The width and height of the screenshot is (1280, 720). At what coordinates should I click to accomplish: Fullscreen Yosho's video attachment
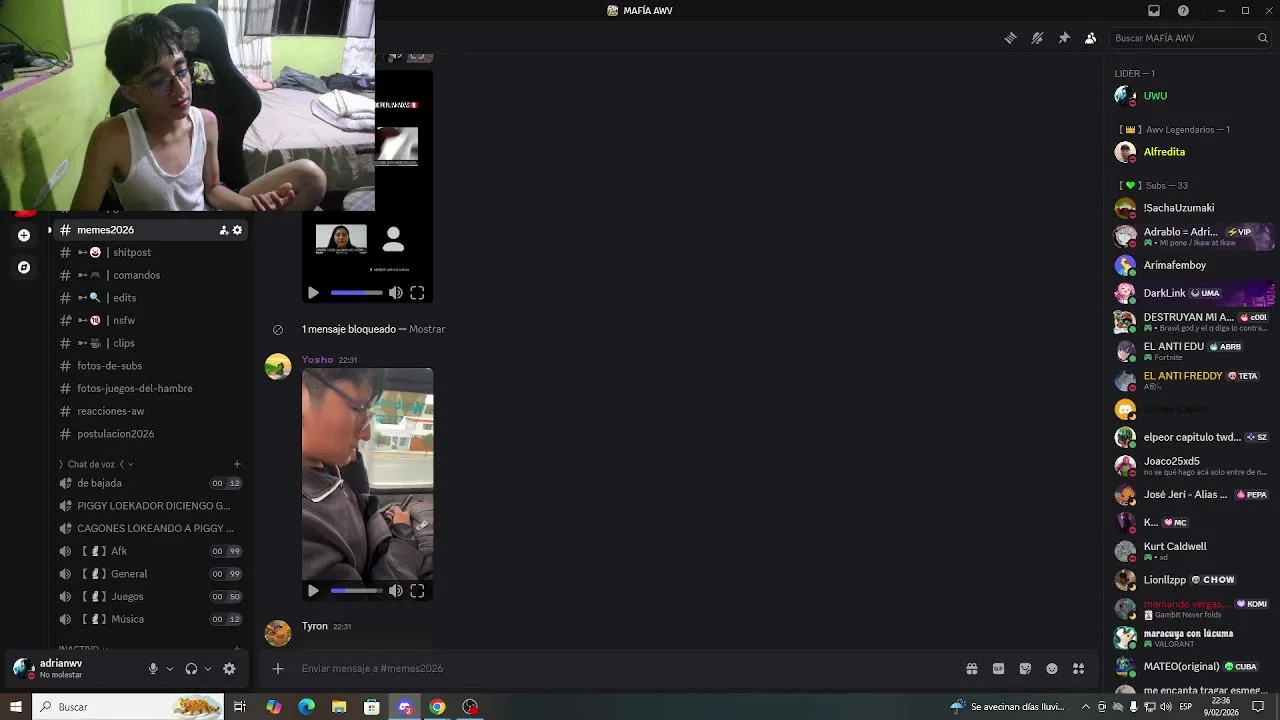(417, 591)
